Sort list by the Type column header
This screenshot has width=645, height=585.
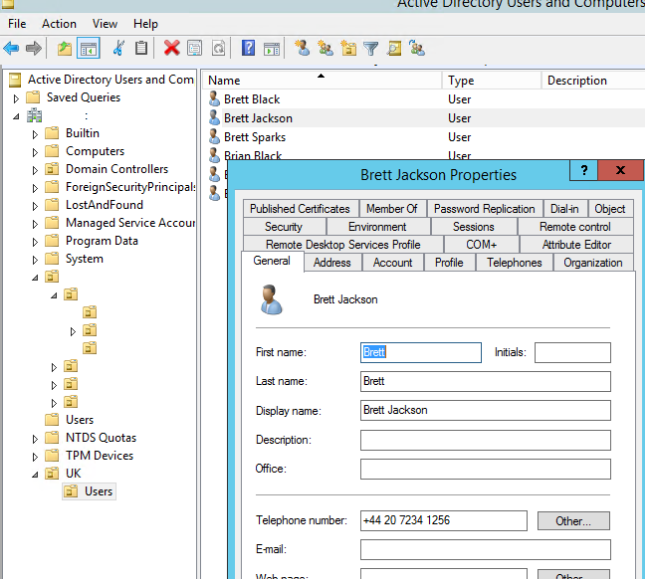(492, 80)
